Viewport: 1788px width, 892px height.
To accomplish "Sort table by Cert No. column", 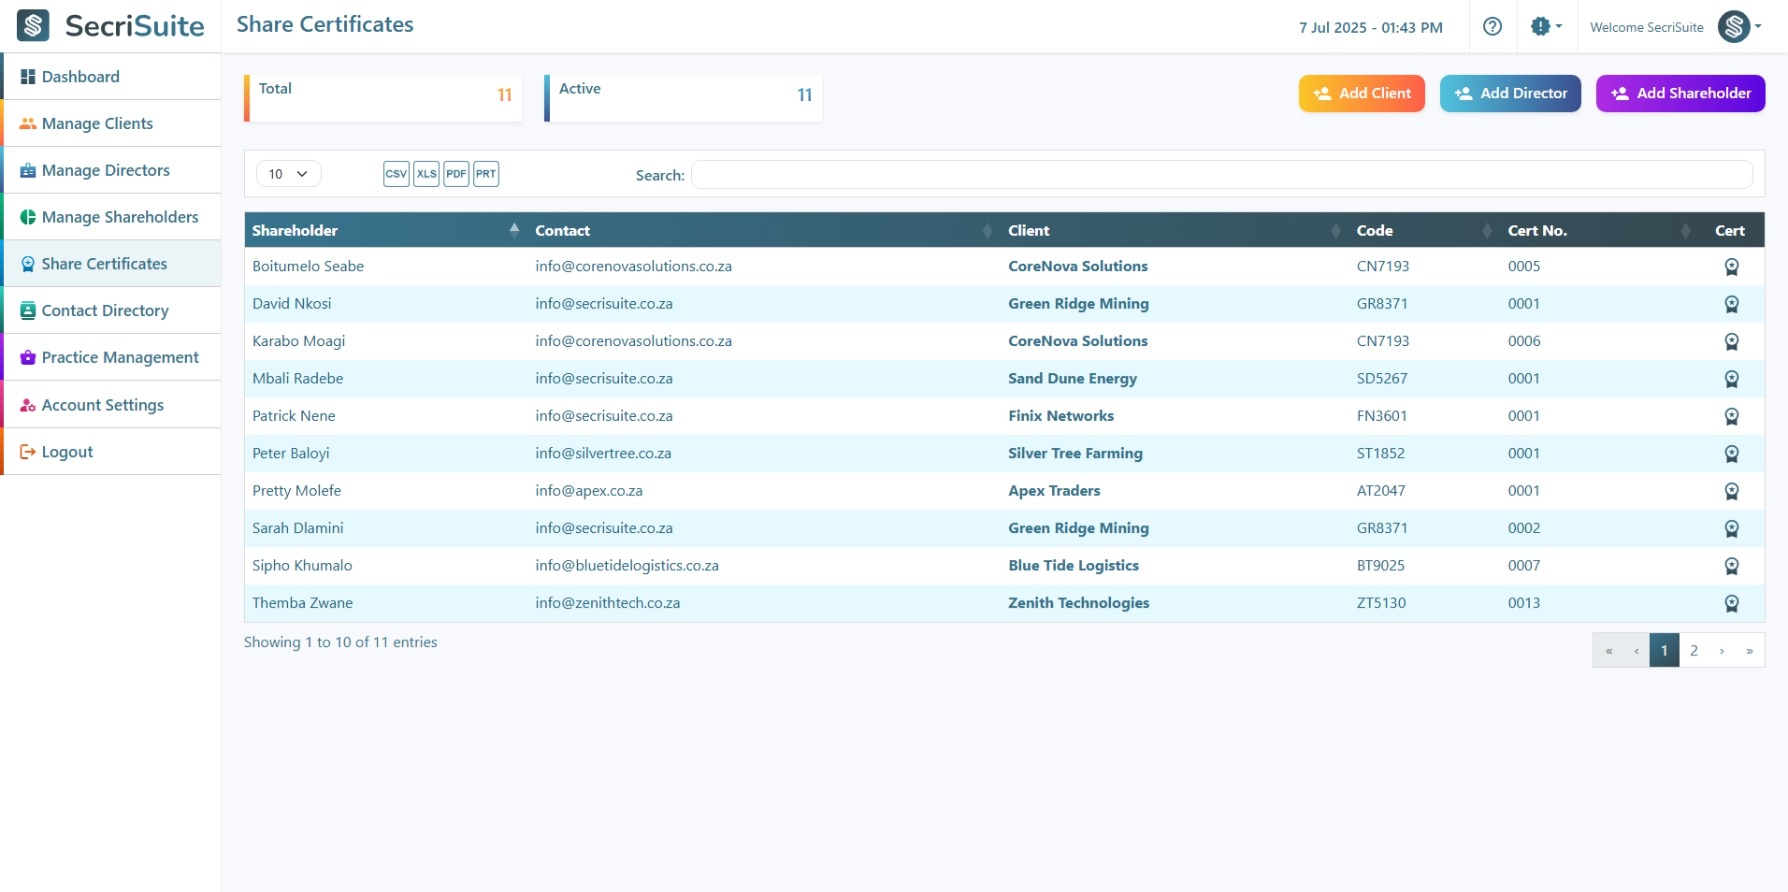I will pos(1600,230).
